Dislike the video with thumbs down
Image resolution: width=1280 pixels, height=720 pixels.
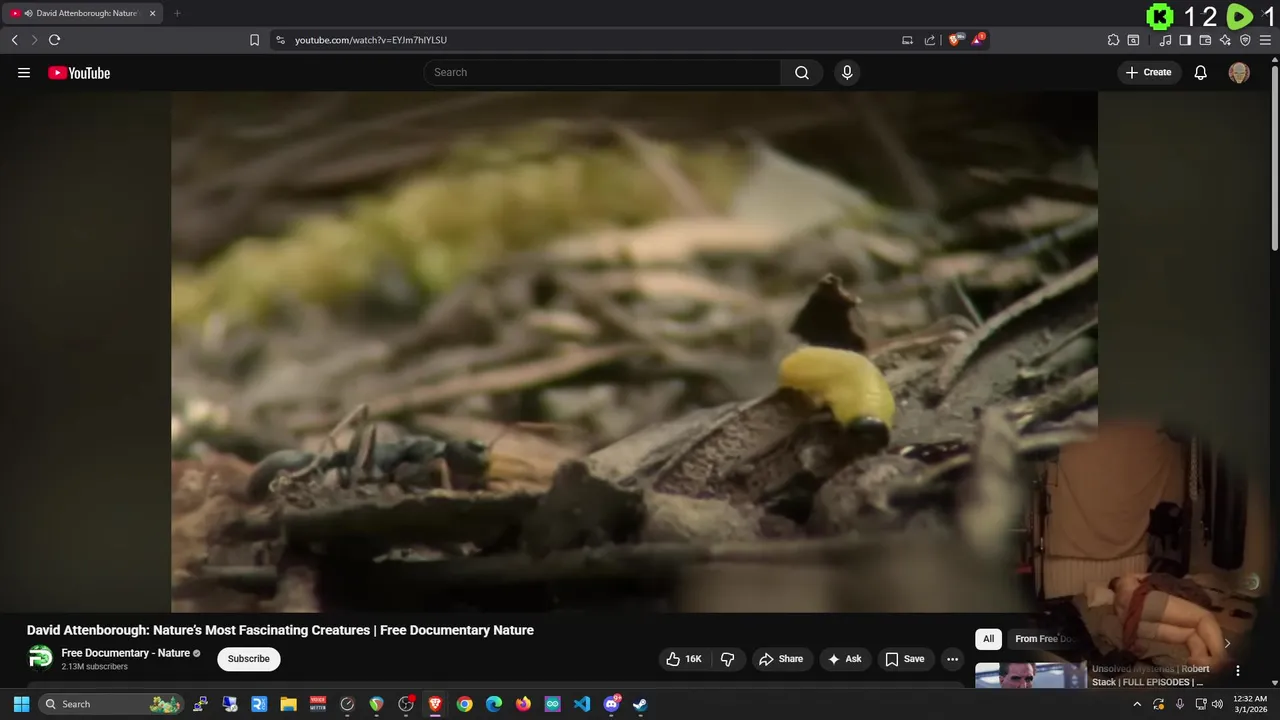728,659
